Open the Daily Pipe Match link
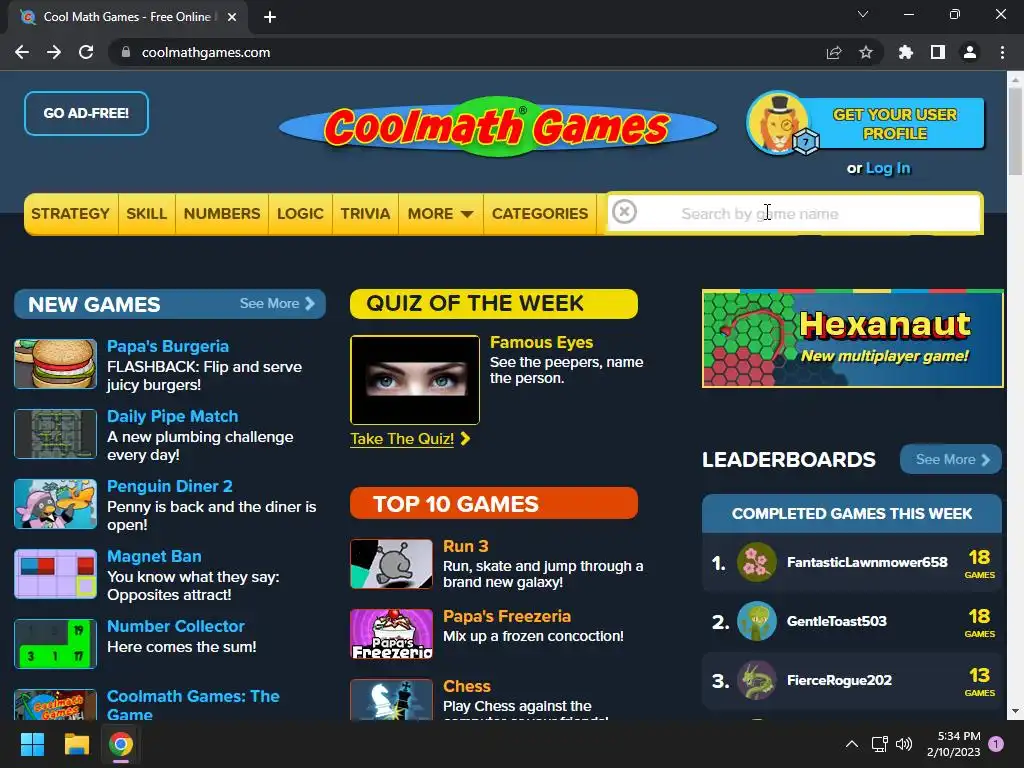Image resolution: width=1024 pixels, height=768 pixels. (x=172, y=416)
